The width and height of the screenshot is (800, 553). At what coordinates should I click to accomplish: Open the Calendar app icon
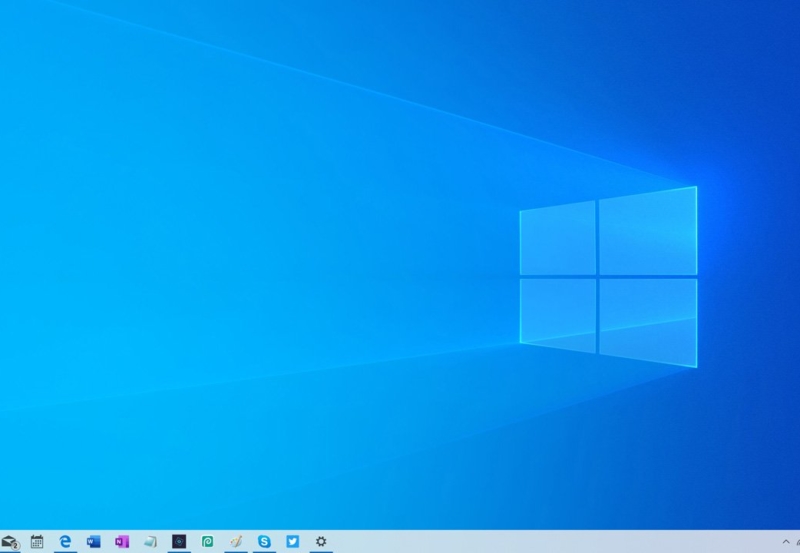point(37,541)
